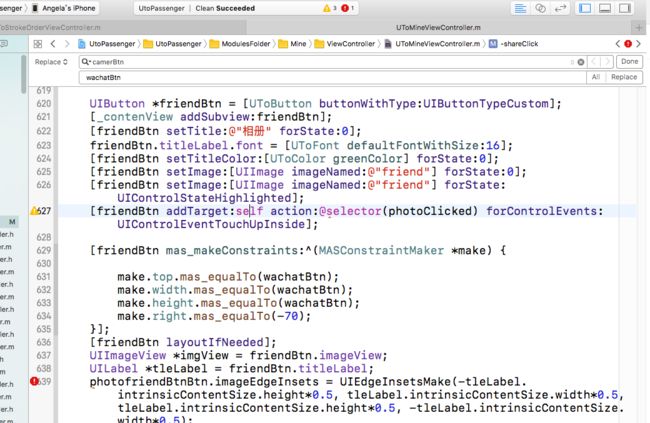Click photofriendBtnBtn on the error line
Screen dimensions: 650x423
tap(148, 382)
